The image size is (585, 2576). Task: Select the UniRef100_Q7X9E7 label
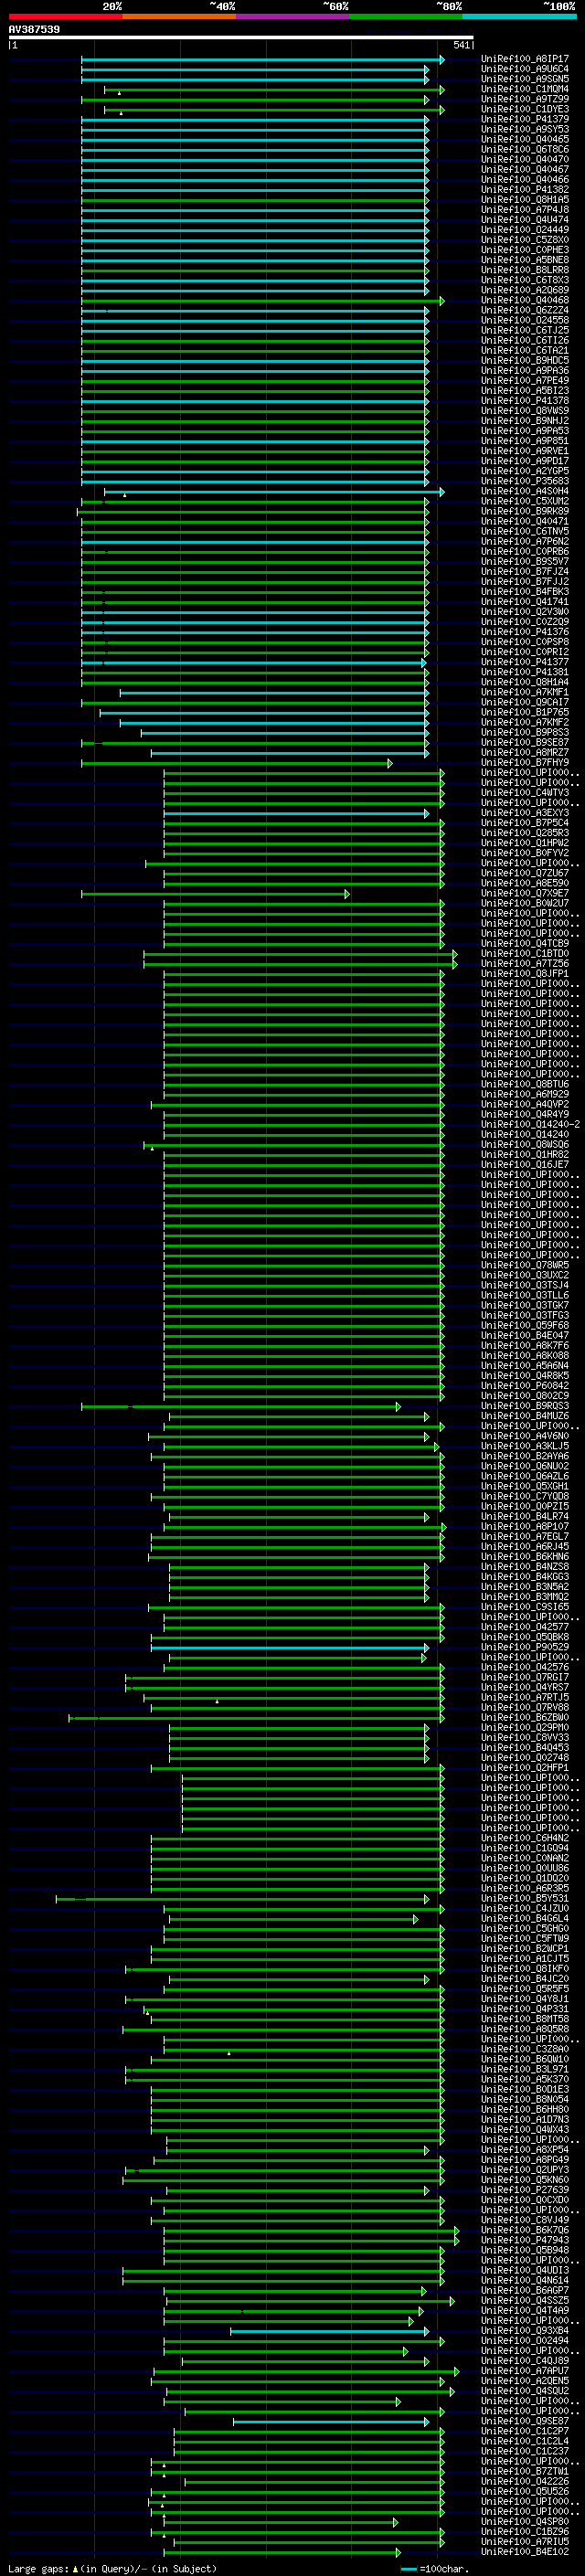tap(525, 893)
